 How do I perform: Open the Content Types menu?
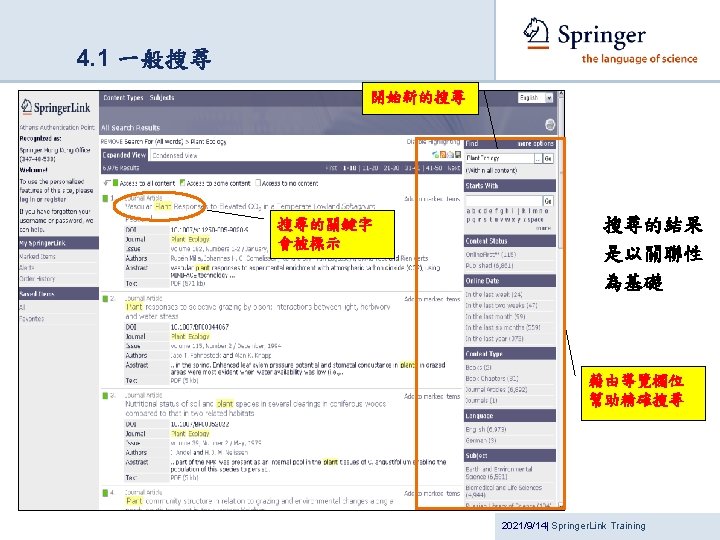123,97
